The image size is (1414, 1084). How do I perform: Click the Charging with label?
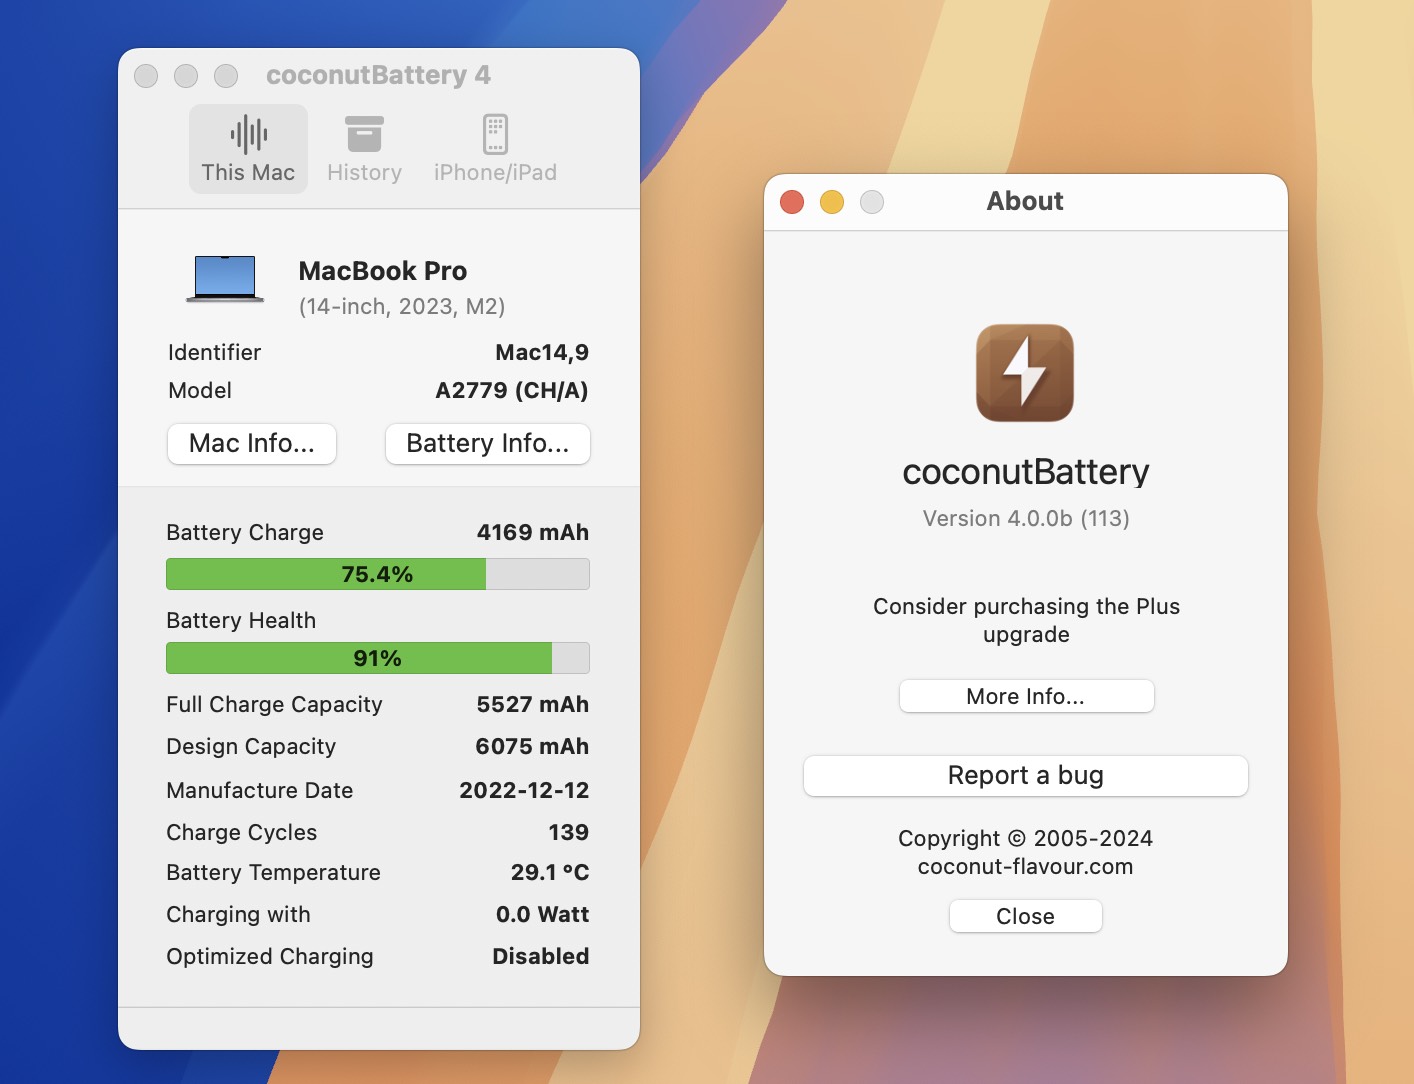[239, 914]
